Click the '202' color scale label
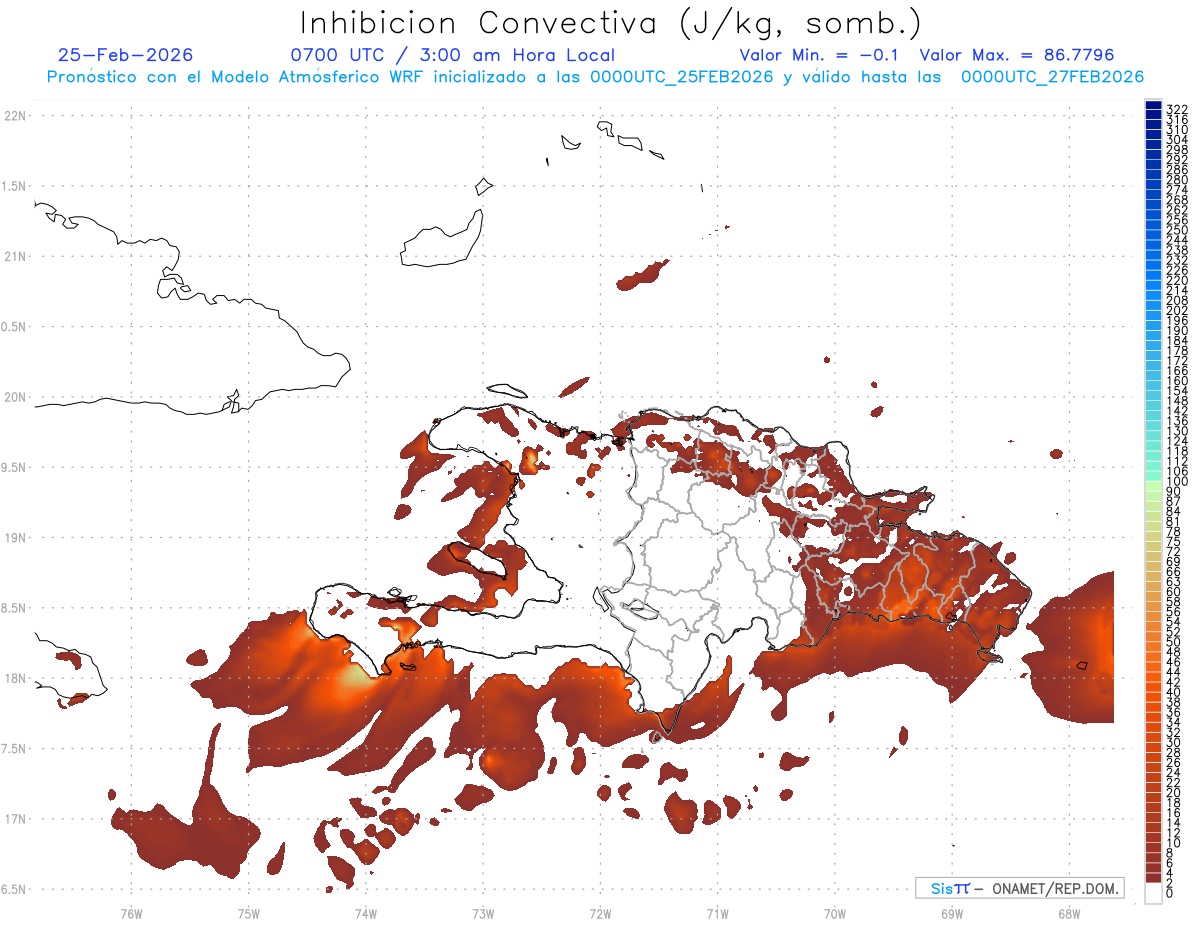The image size is (1200, 927). click(1177, 310)
